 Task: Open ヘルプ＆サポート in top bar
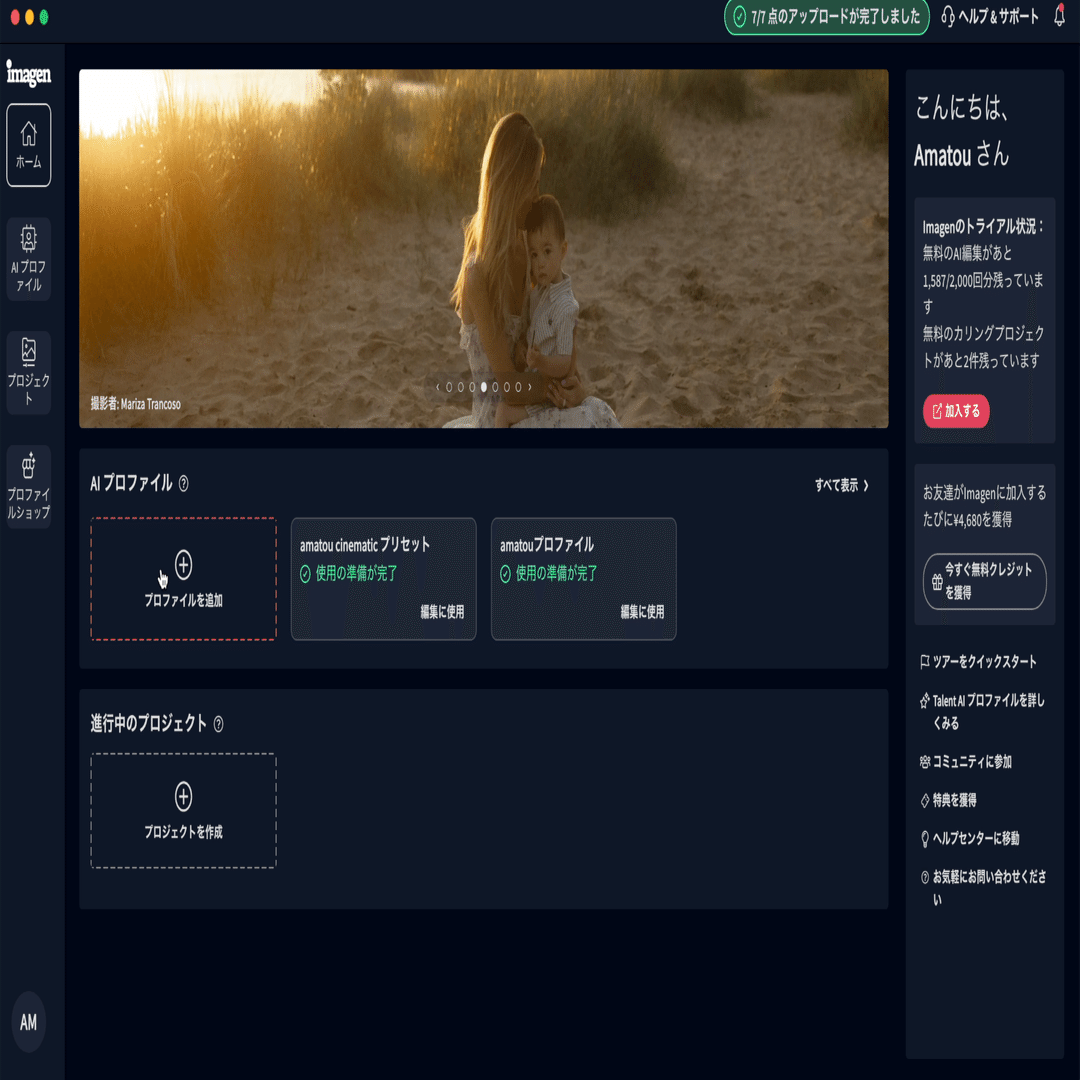[990, 16]
